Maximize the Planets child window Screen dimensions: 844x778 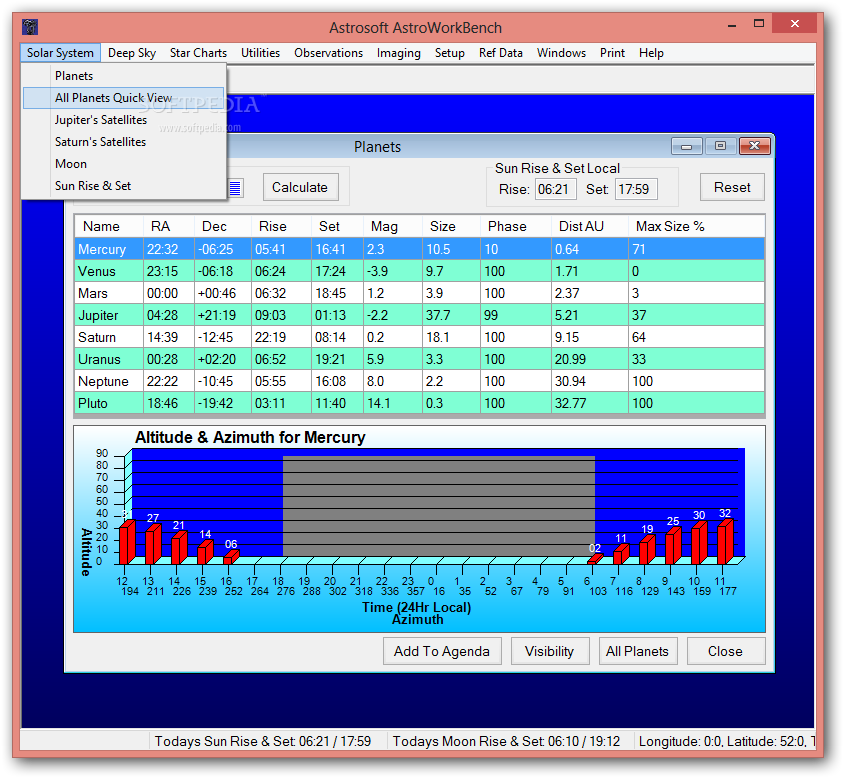click(720, 146)
